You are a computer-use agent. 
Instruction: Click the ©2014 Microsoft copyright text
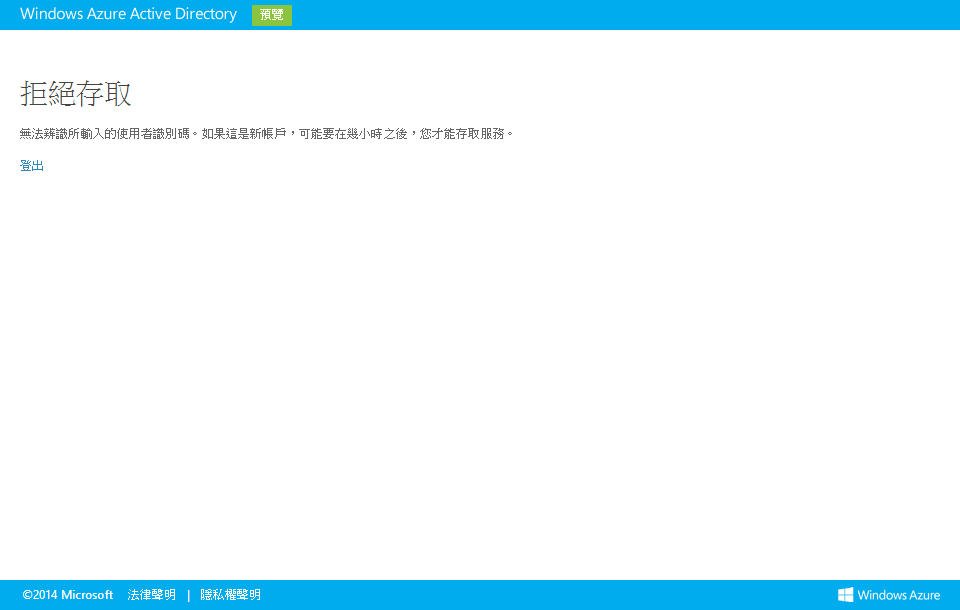pyautogui.click(x=68, y=595)
